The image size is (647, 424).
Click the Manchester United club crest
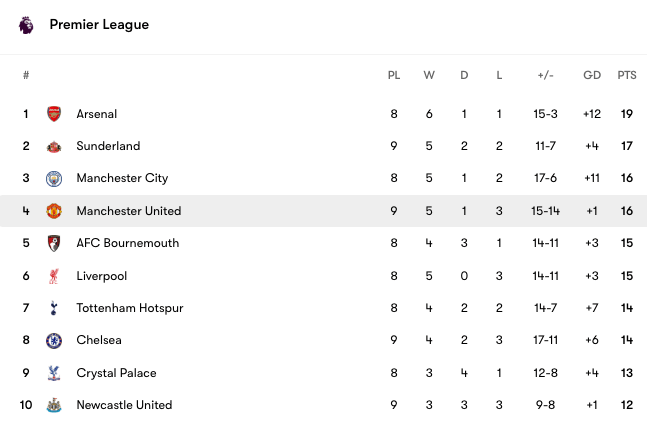(54, 211)
